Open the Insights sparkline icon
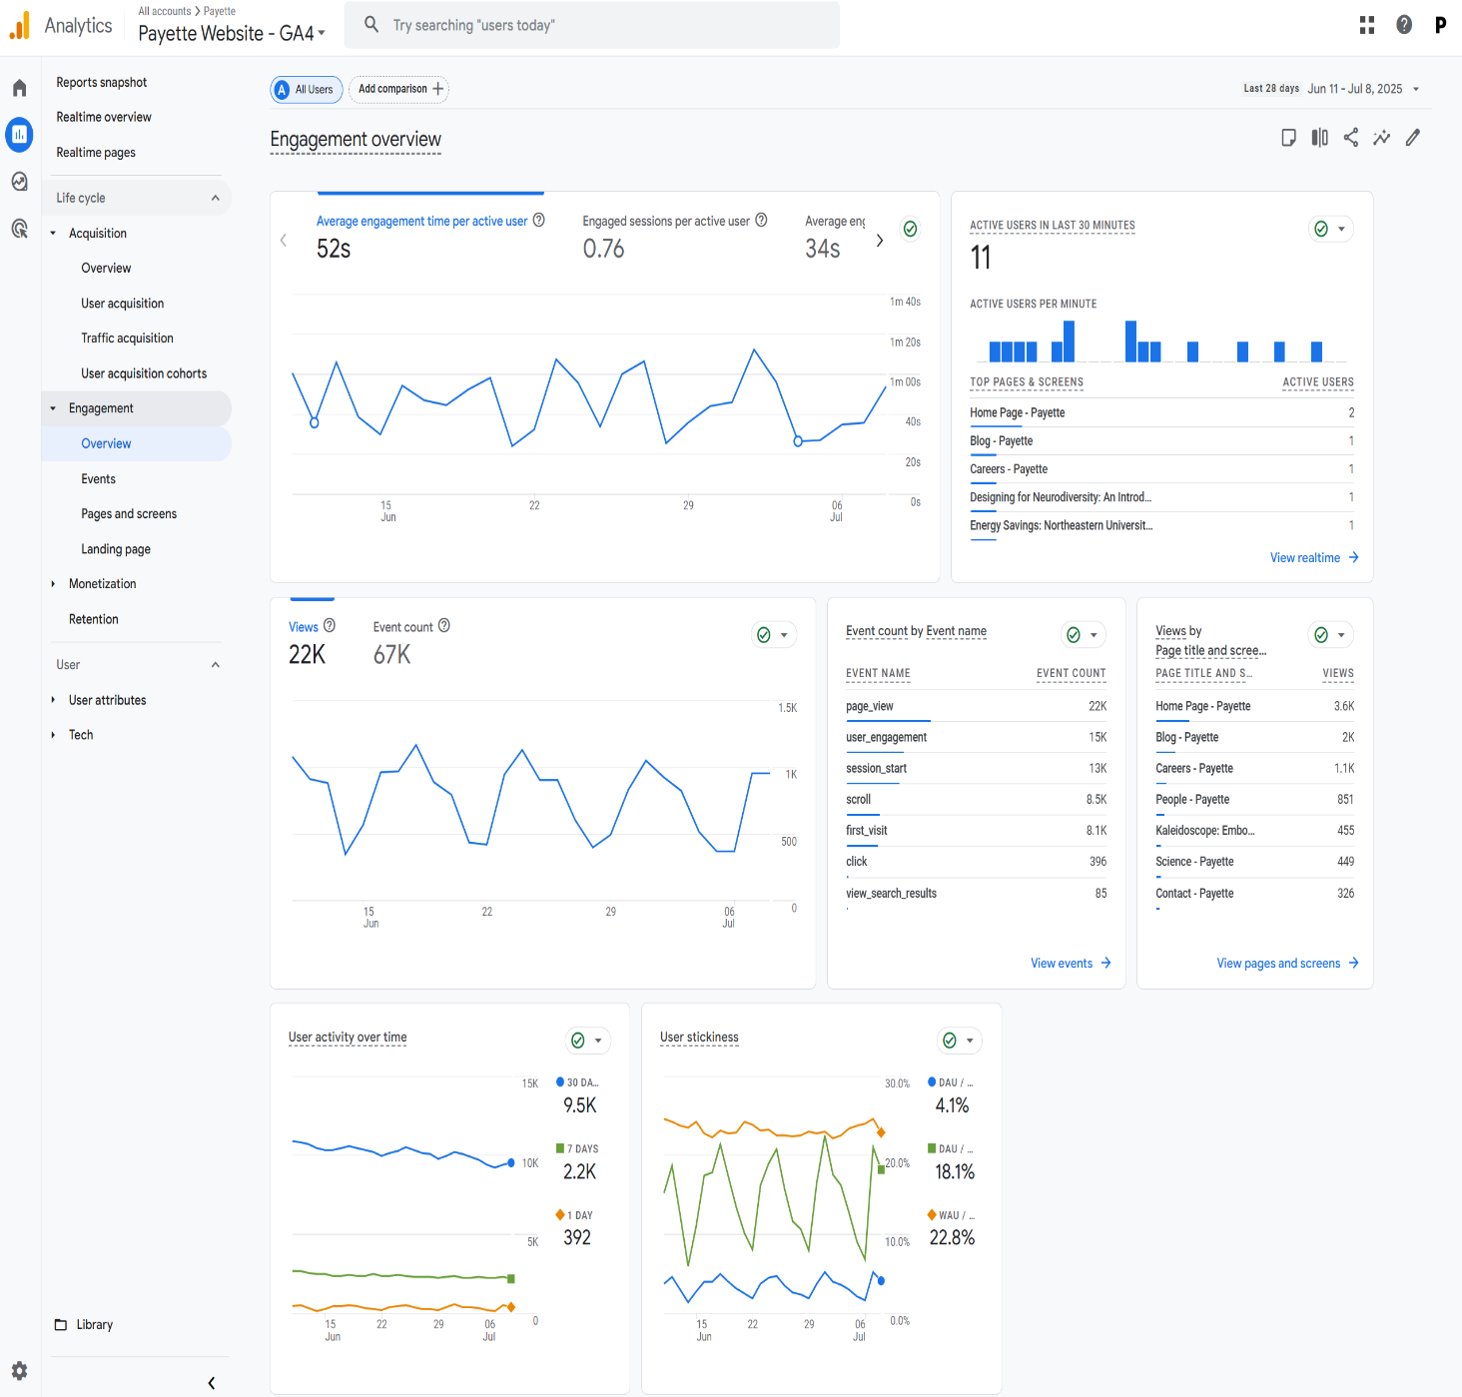Screen dimensions: 1462x1397 (x=1382, y=137)
